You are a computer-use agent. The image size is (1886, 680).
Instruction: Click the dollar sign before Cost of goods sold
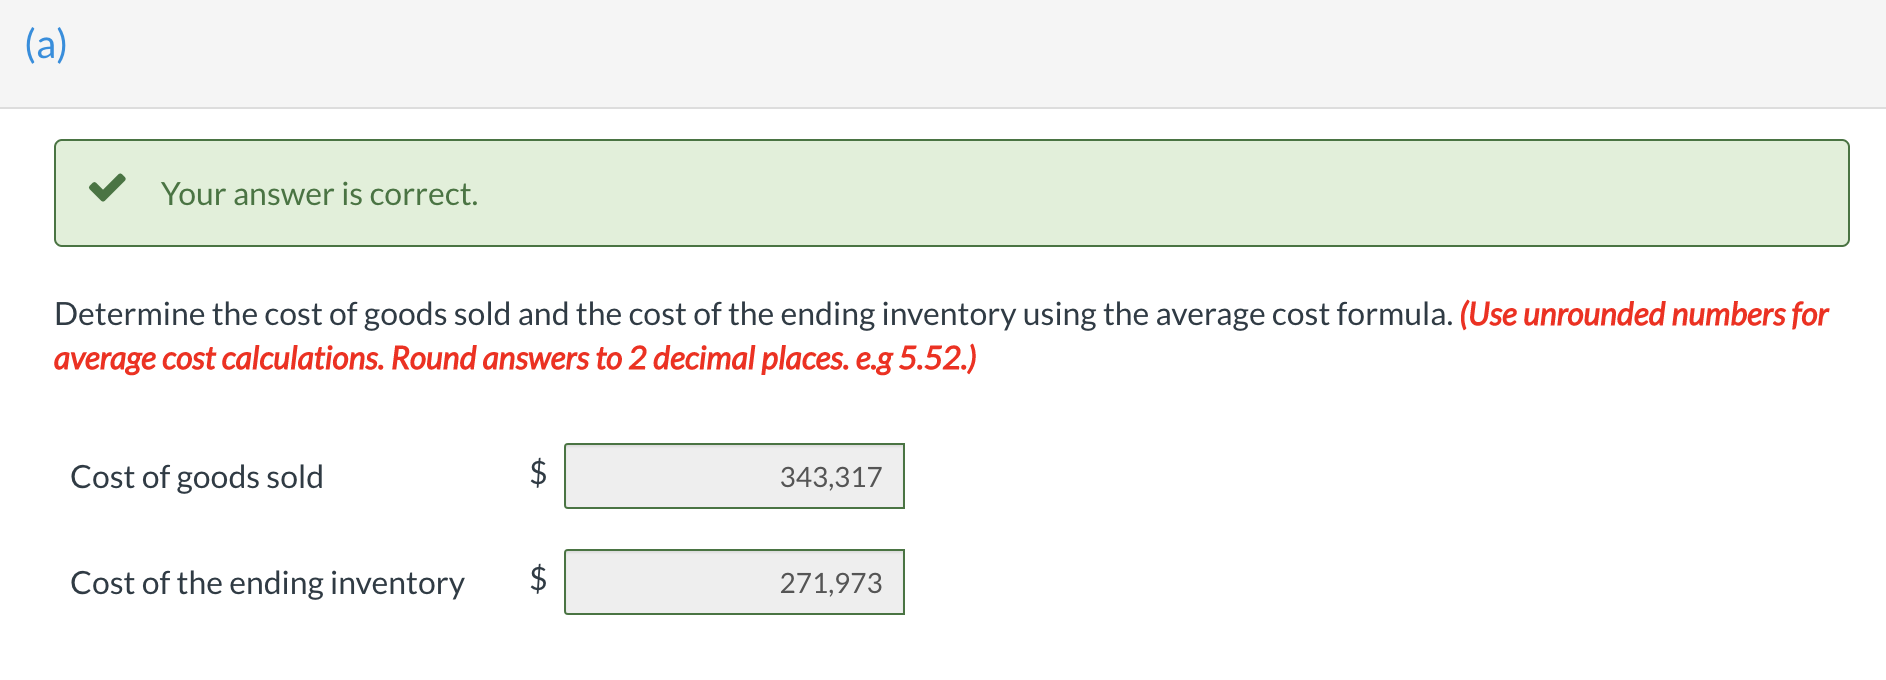[x=537, y=475]
